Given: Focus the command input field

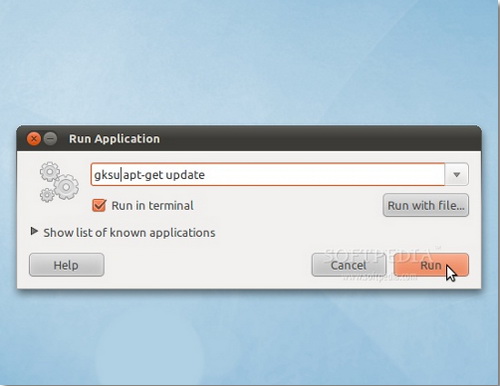Looking at the screenshot, I should click(x=268, y=174).
